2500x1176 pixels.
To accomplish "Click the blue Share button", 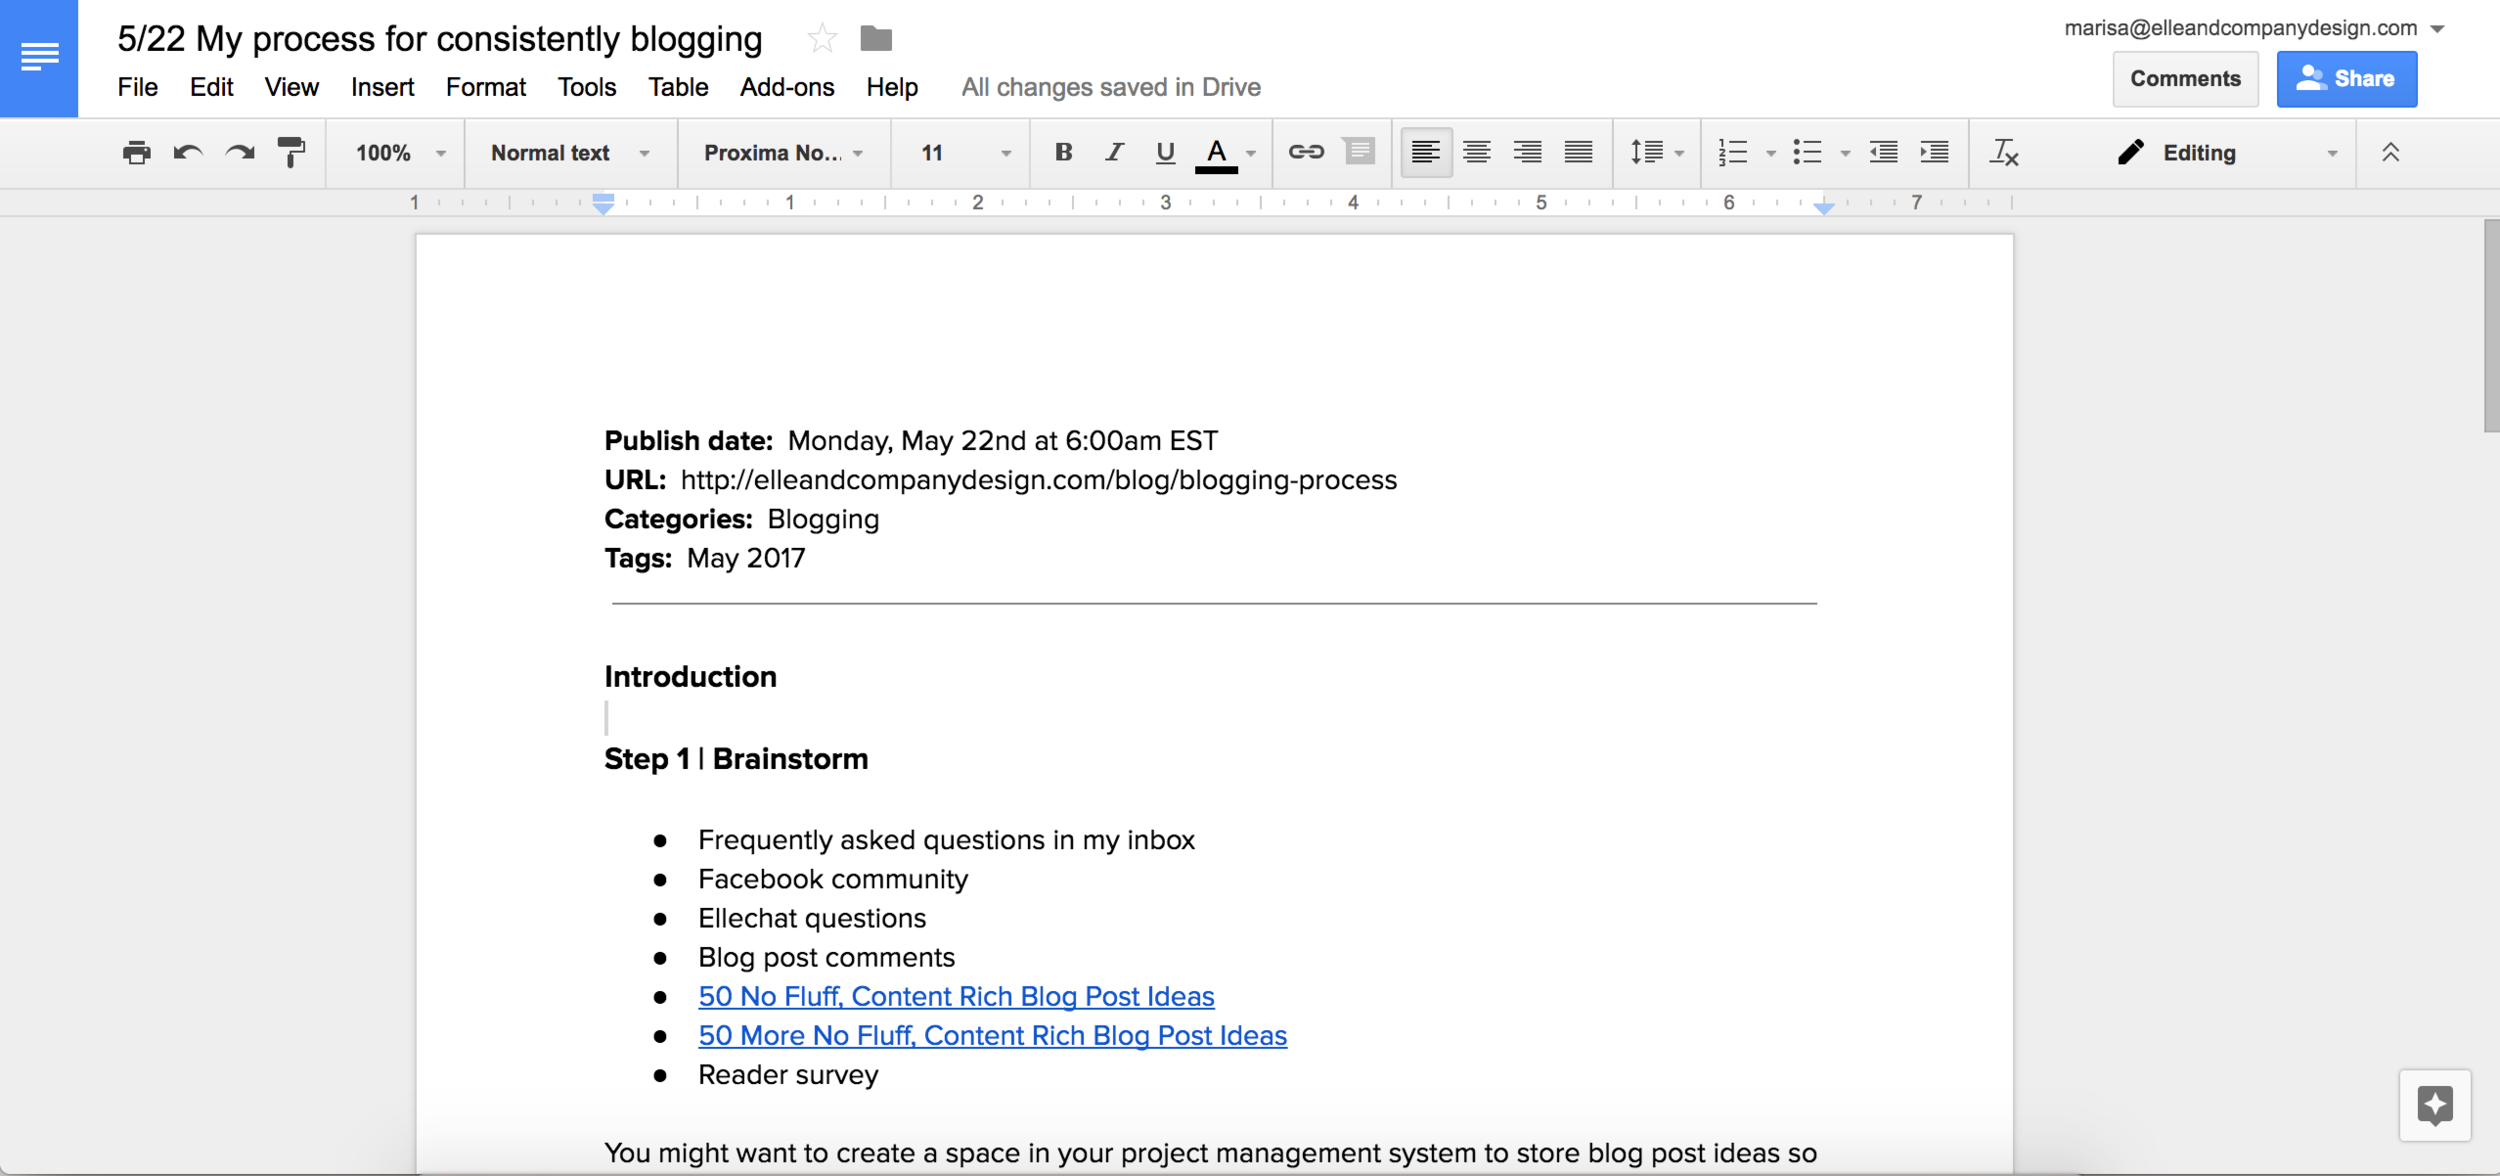I will click(2346, 79).
